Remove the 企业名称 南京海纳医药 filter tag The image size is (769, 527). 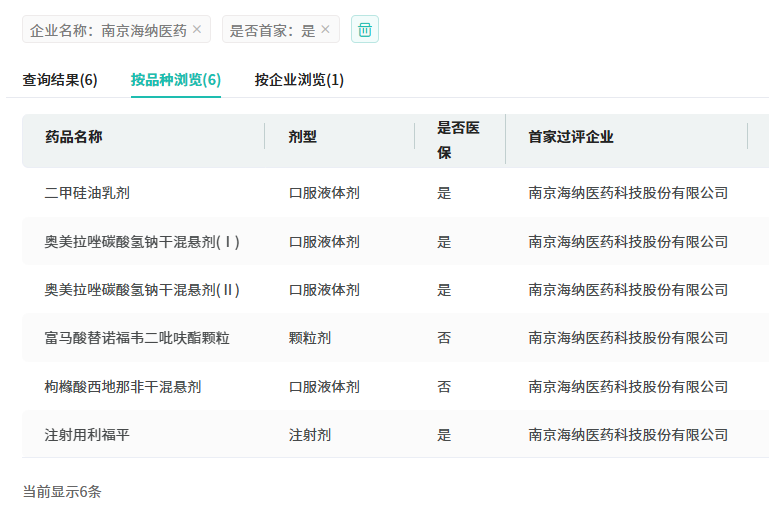(197, 30)
